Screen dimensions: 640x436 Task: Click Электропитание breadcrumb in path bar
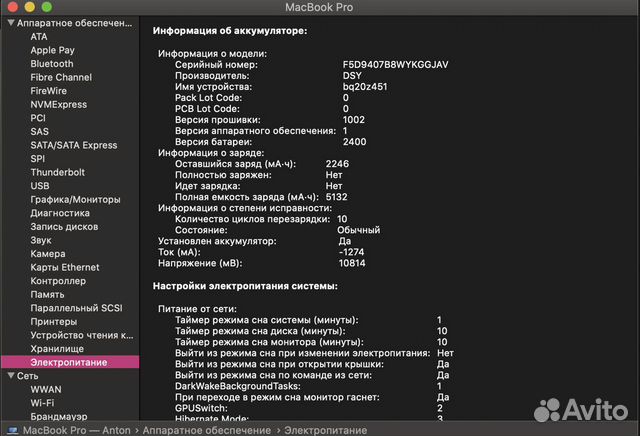325,430
